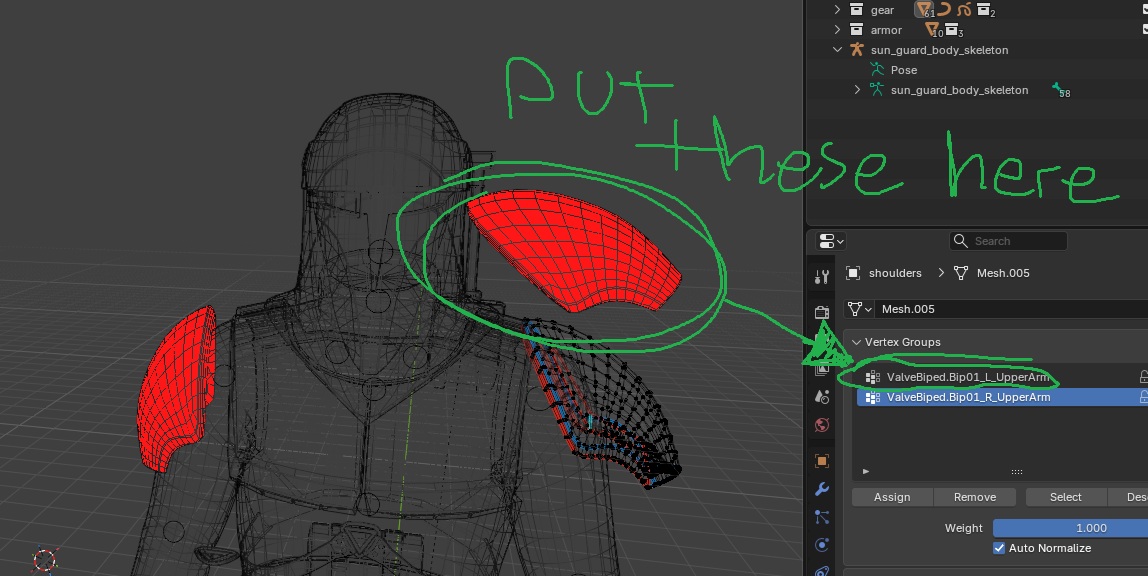Click the green armature data icon
This screenshot has height=576, width=1148.
point(876,90)
